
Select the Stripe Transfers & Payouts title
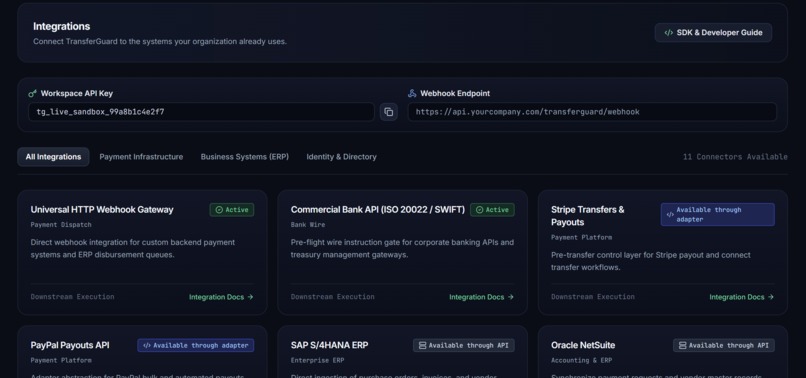point(588,216)
